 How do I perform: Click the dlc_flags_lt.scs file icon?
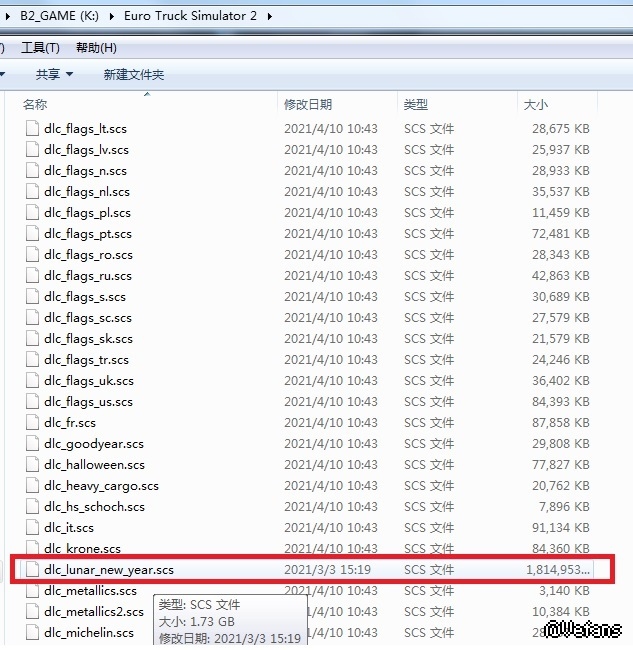32,129
